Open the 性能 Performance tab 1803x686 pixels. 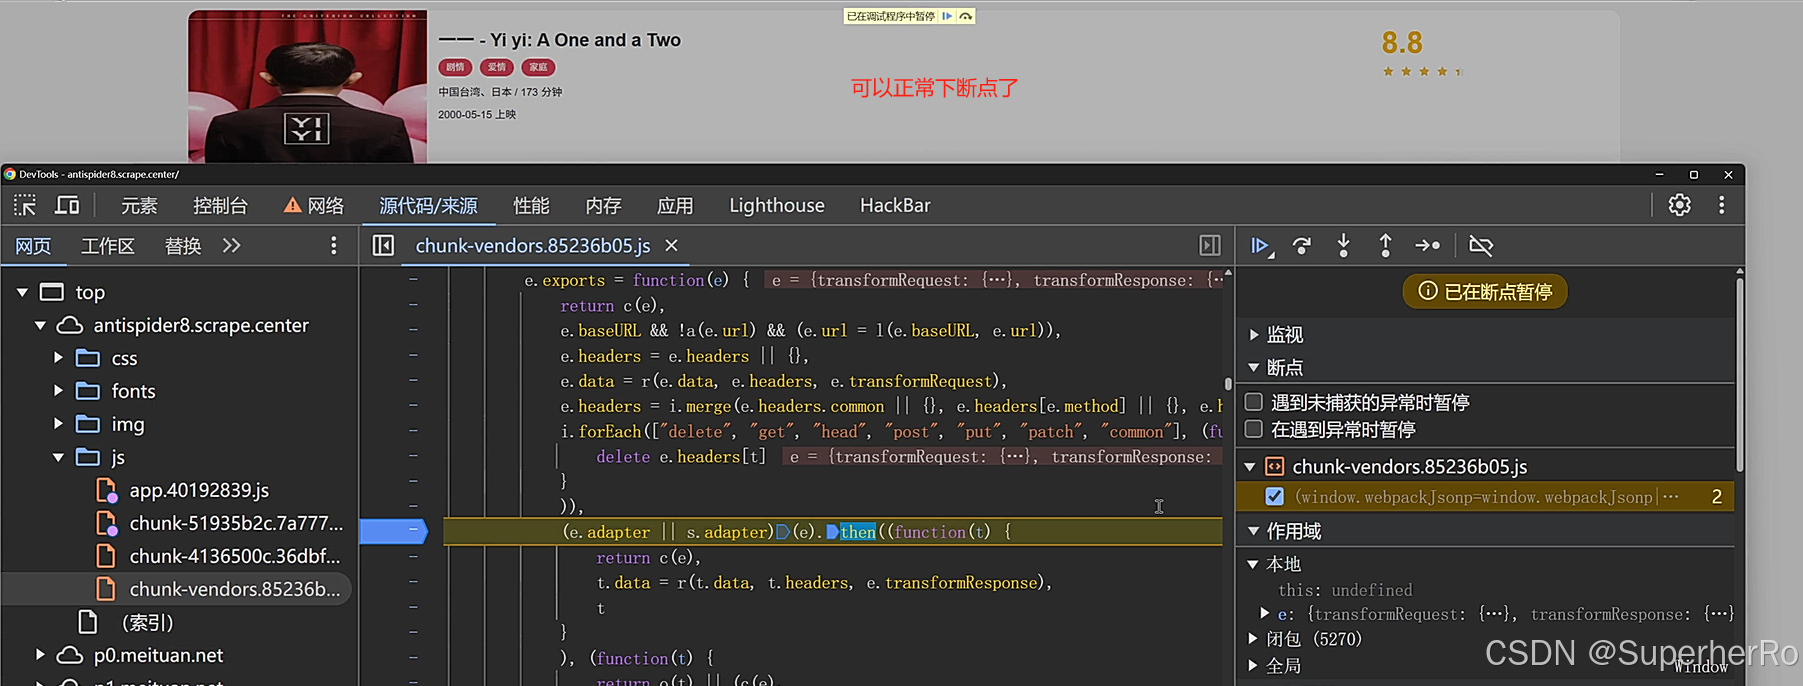(x=531, y=205)
